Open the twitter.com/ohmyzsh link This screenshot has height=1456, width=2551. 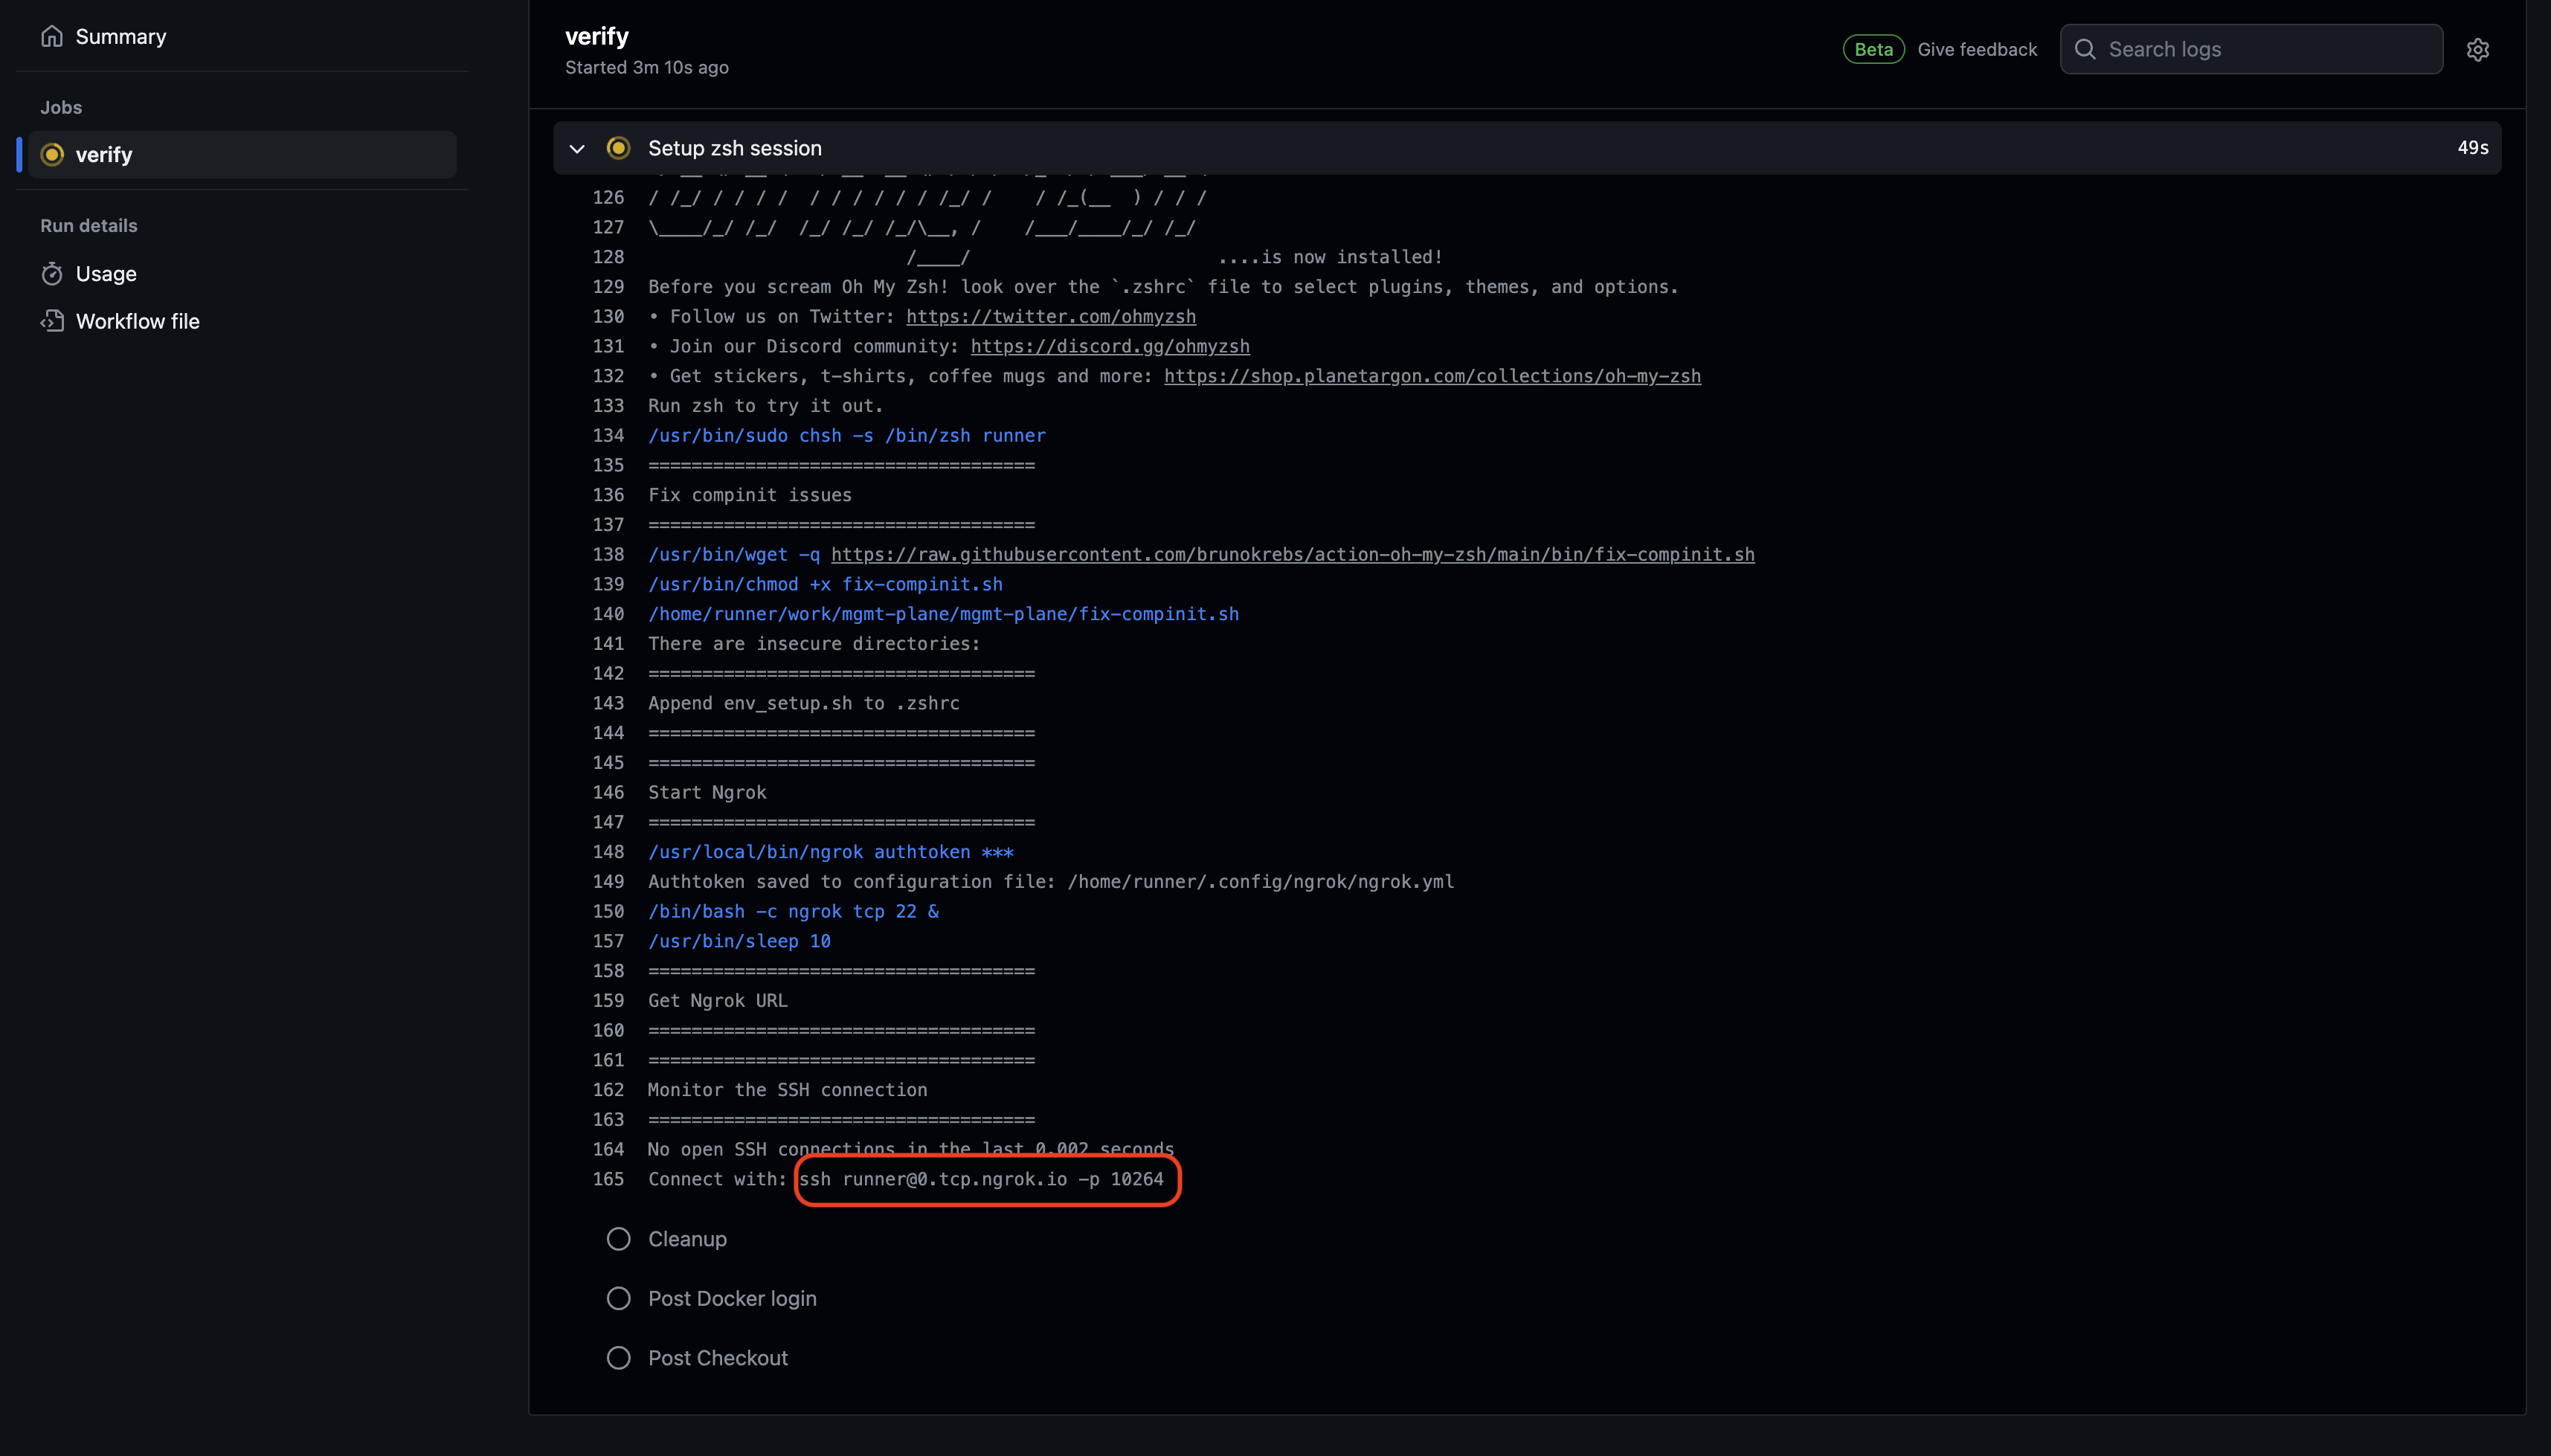click(1050, 316)
